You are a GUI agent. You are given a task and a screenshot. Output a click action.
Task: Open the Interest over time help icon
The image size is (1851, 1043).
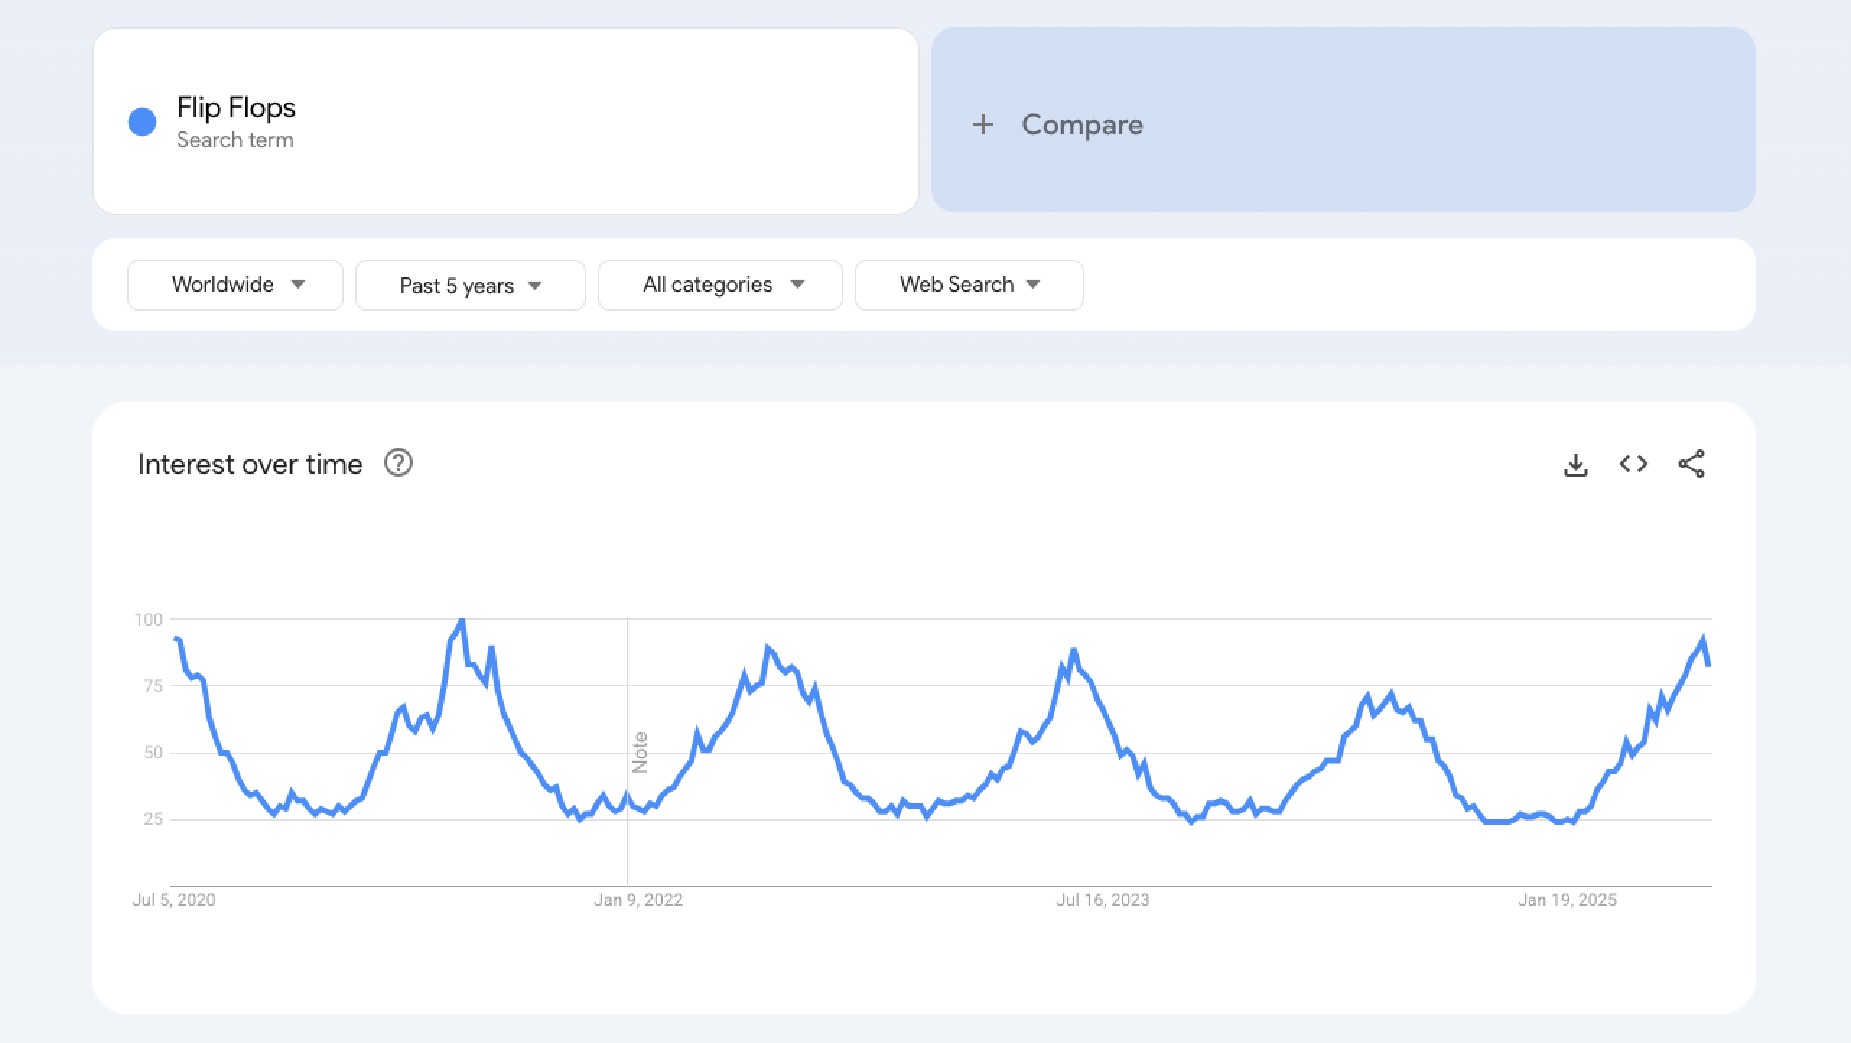point(398,463)
